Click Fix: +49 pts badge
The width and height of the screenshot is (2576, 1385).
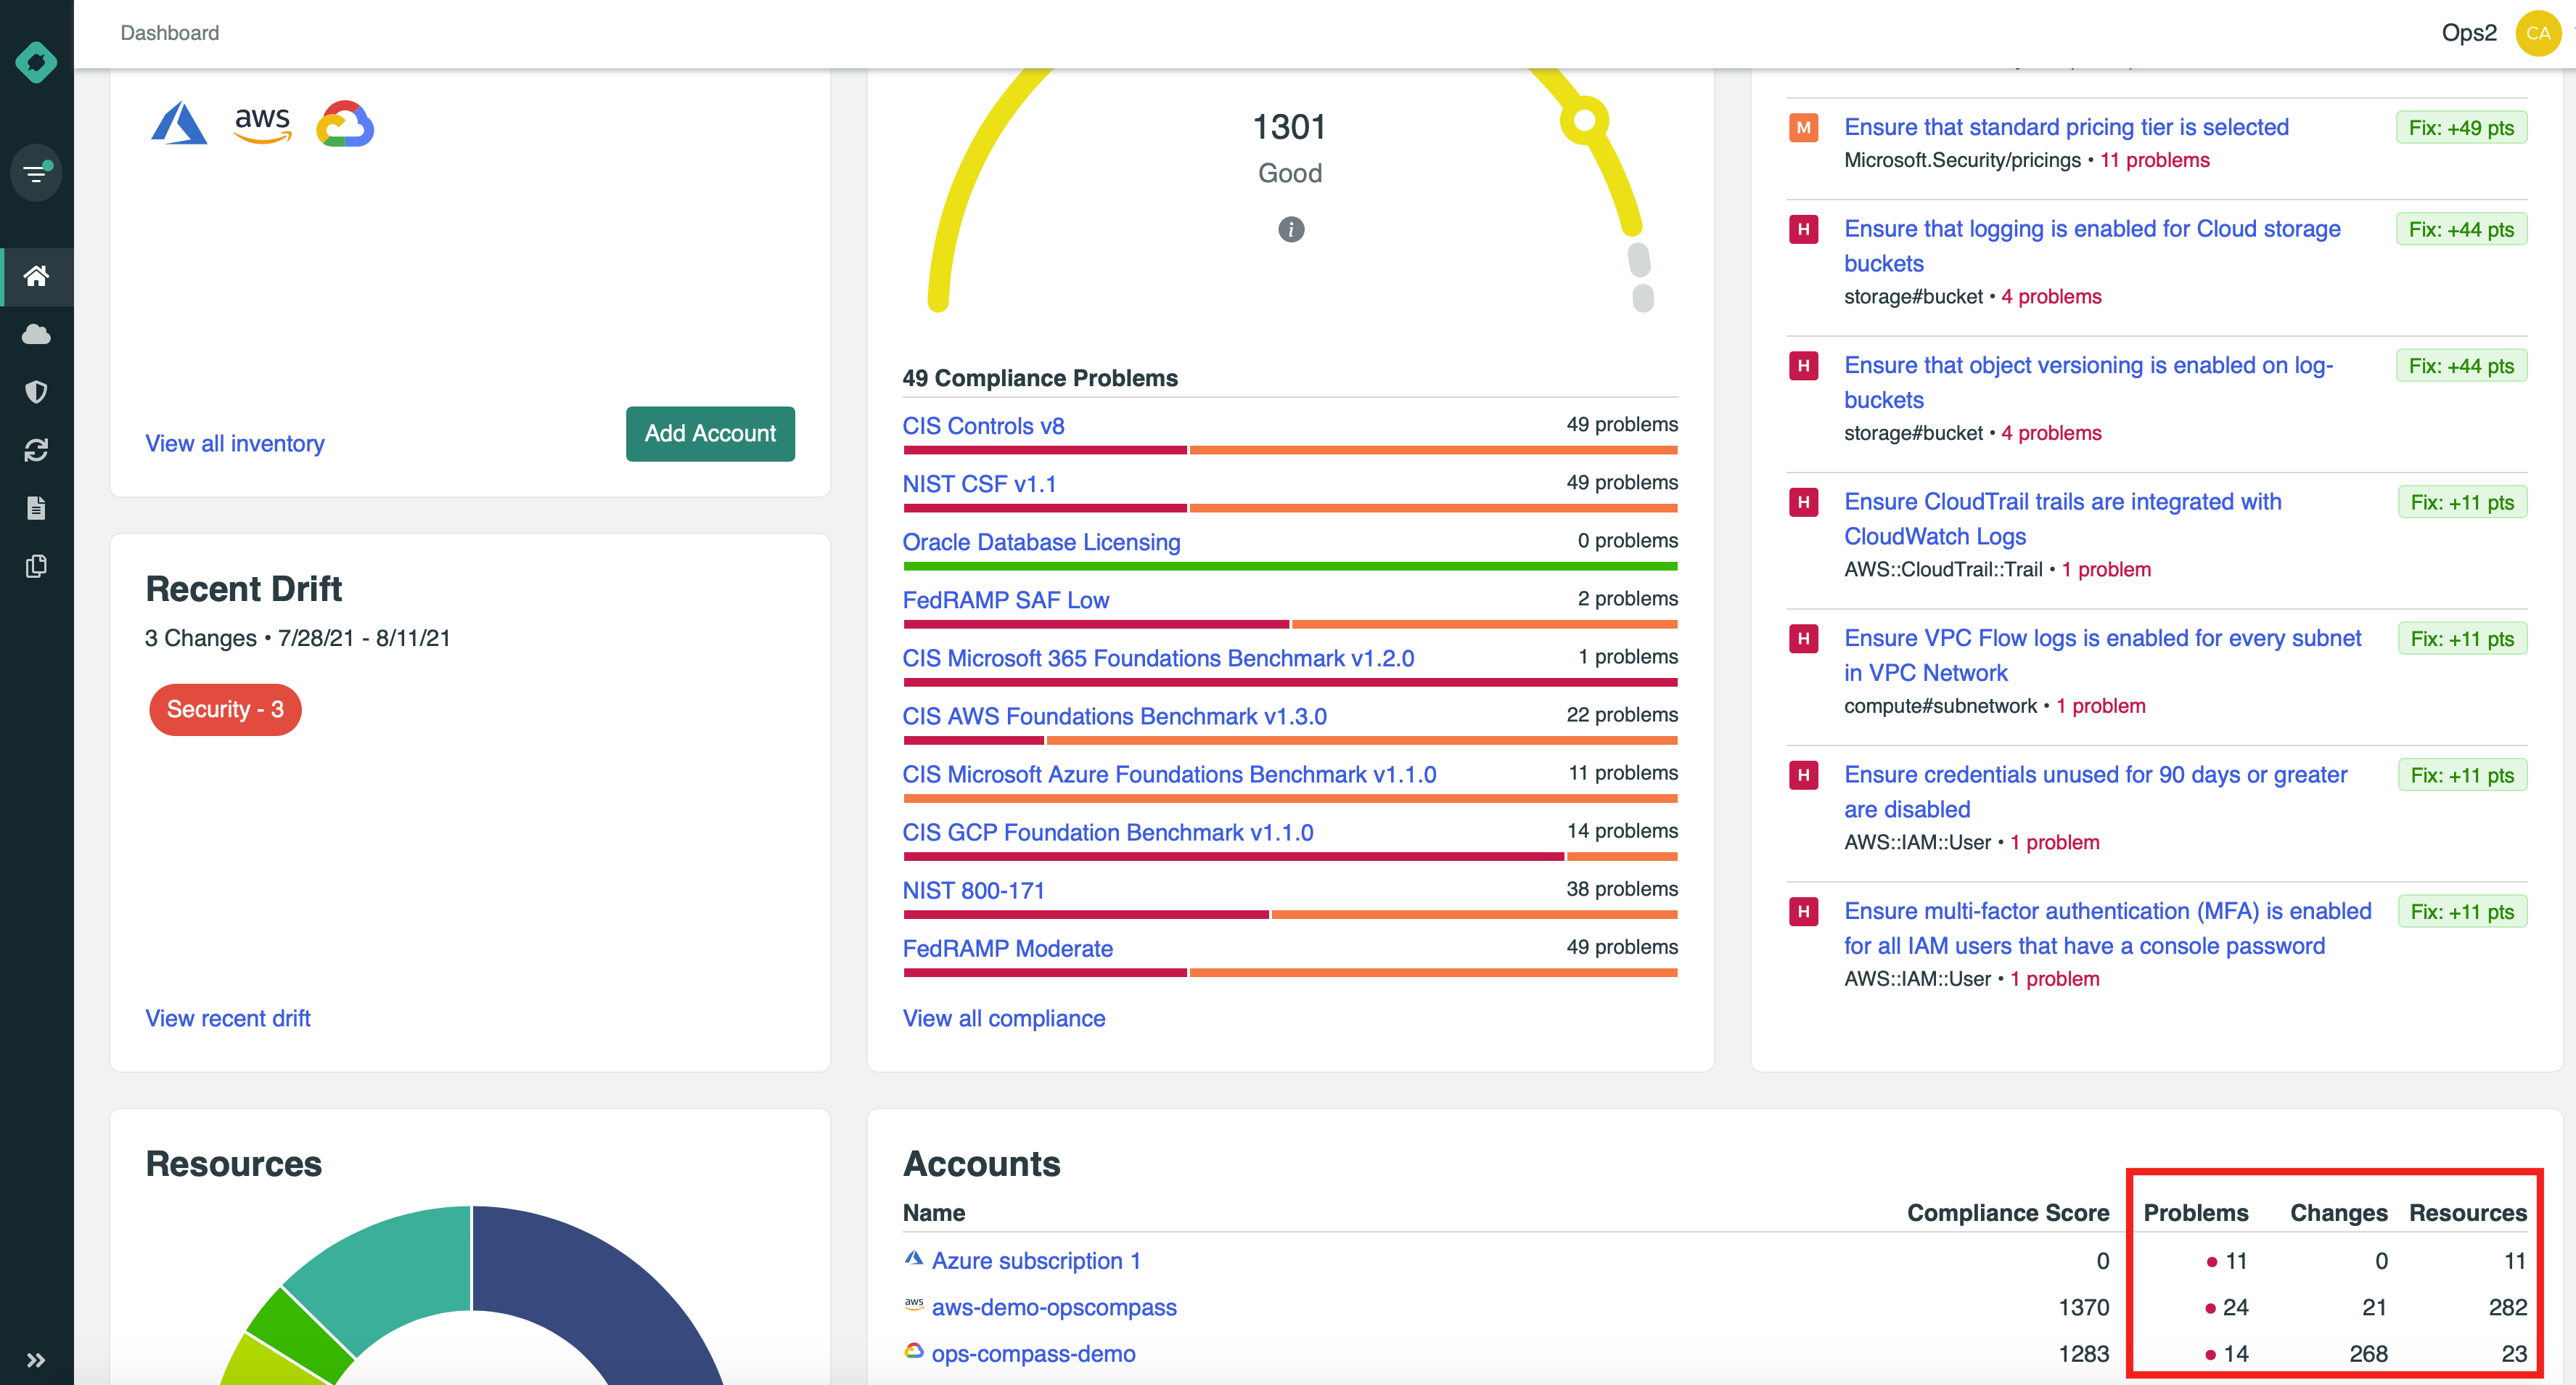point(2461,128)
